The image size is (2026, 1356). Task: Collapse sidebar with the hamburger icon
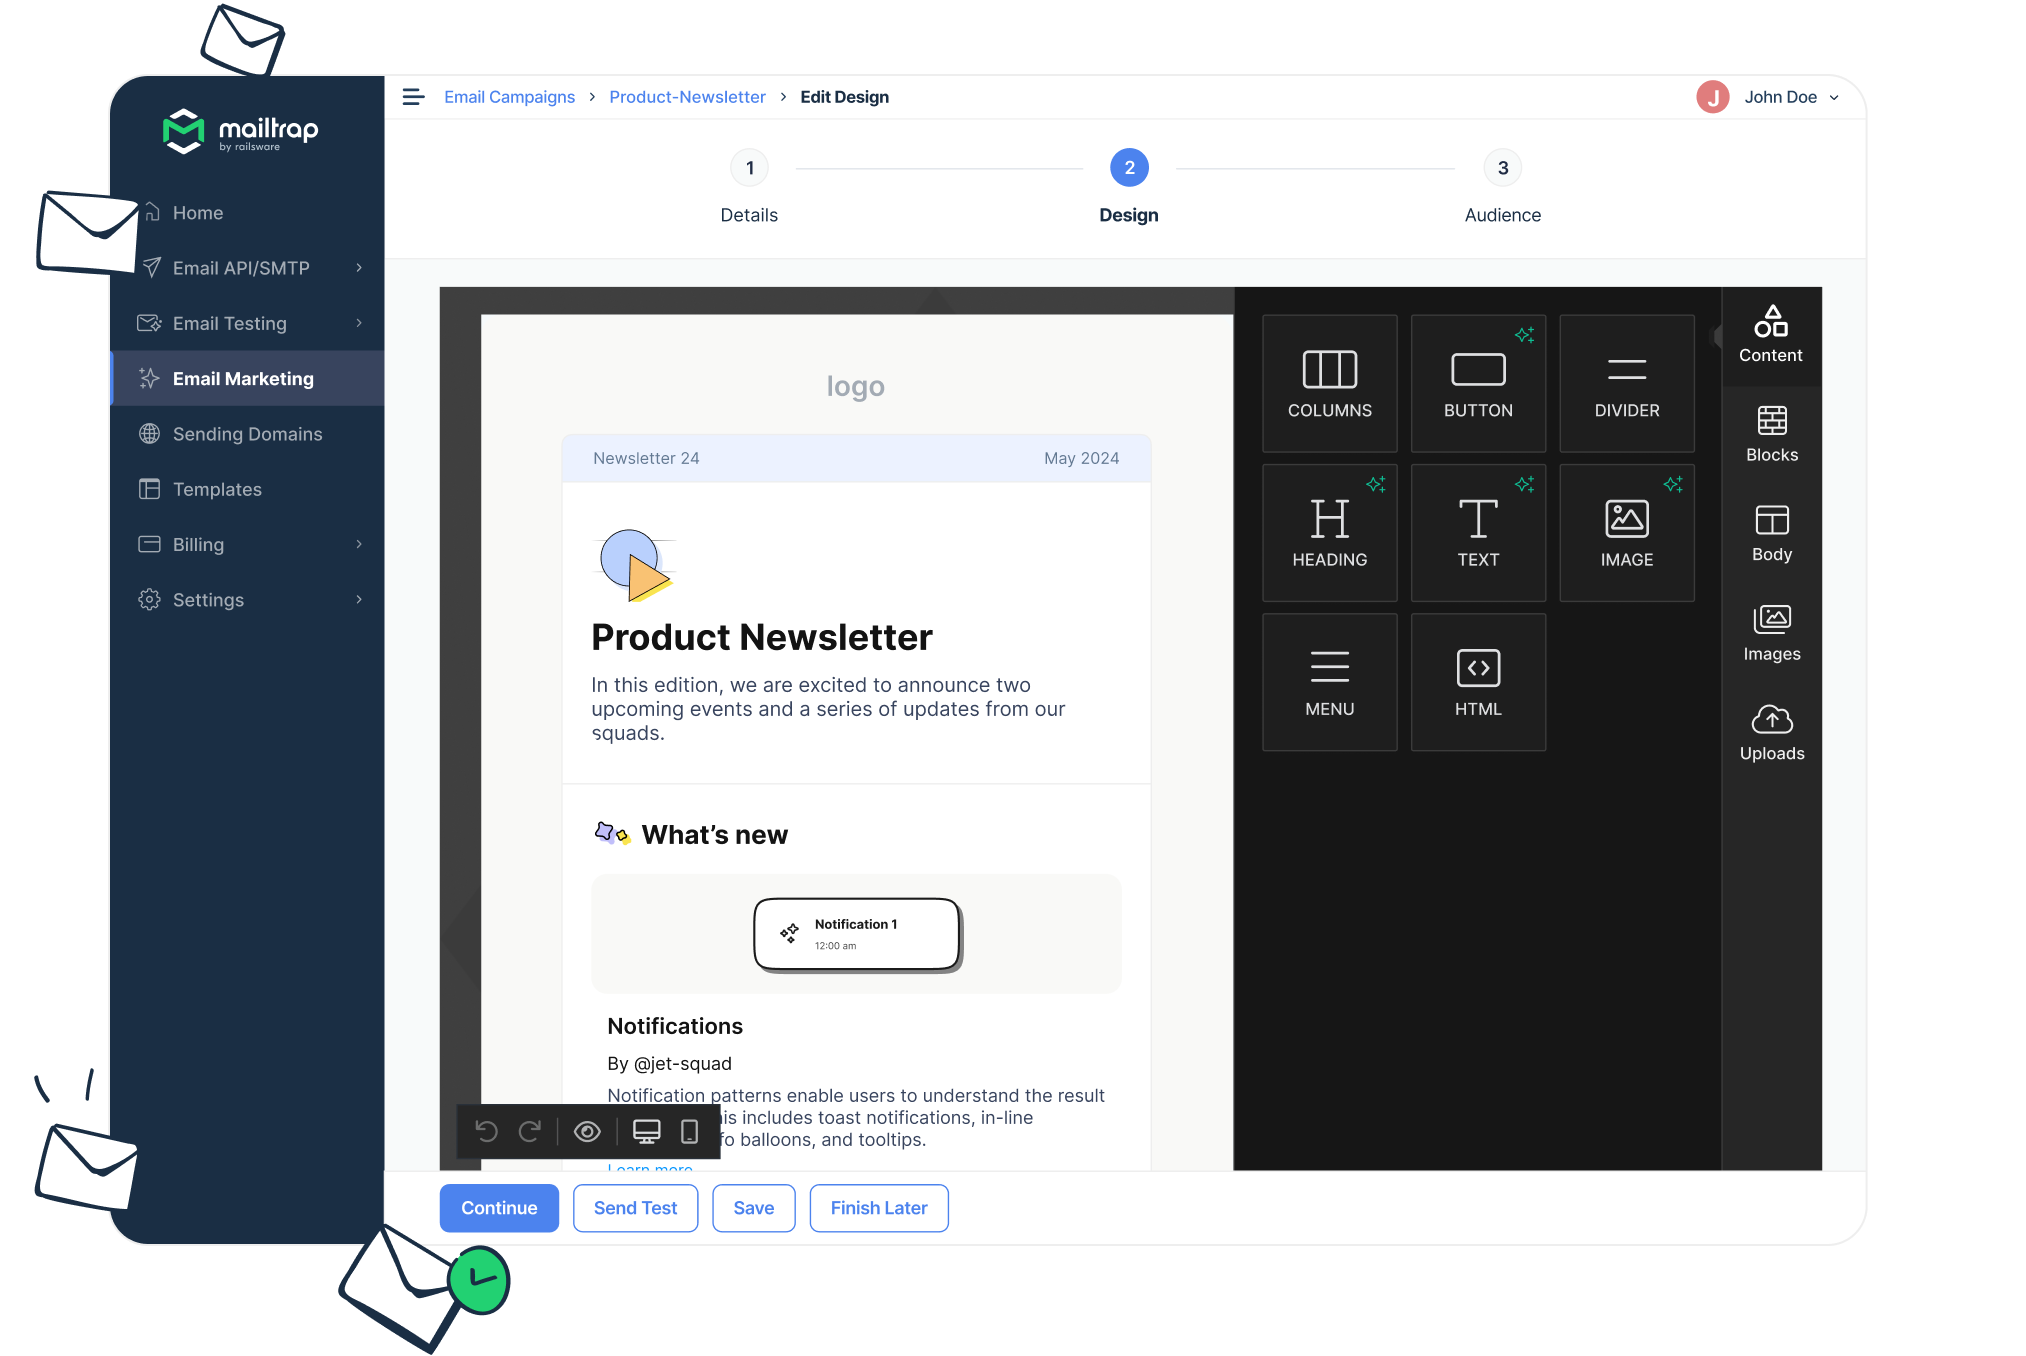(413, 97)
